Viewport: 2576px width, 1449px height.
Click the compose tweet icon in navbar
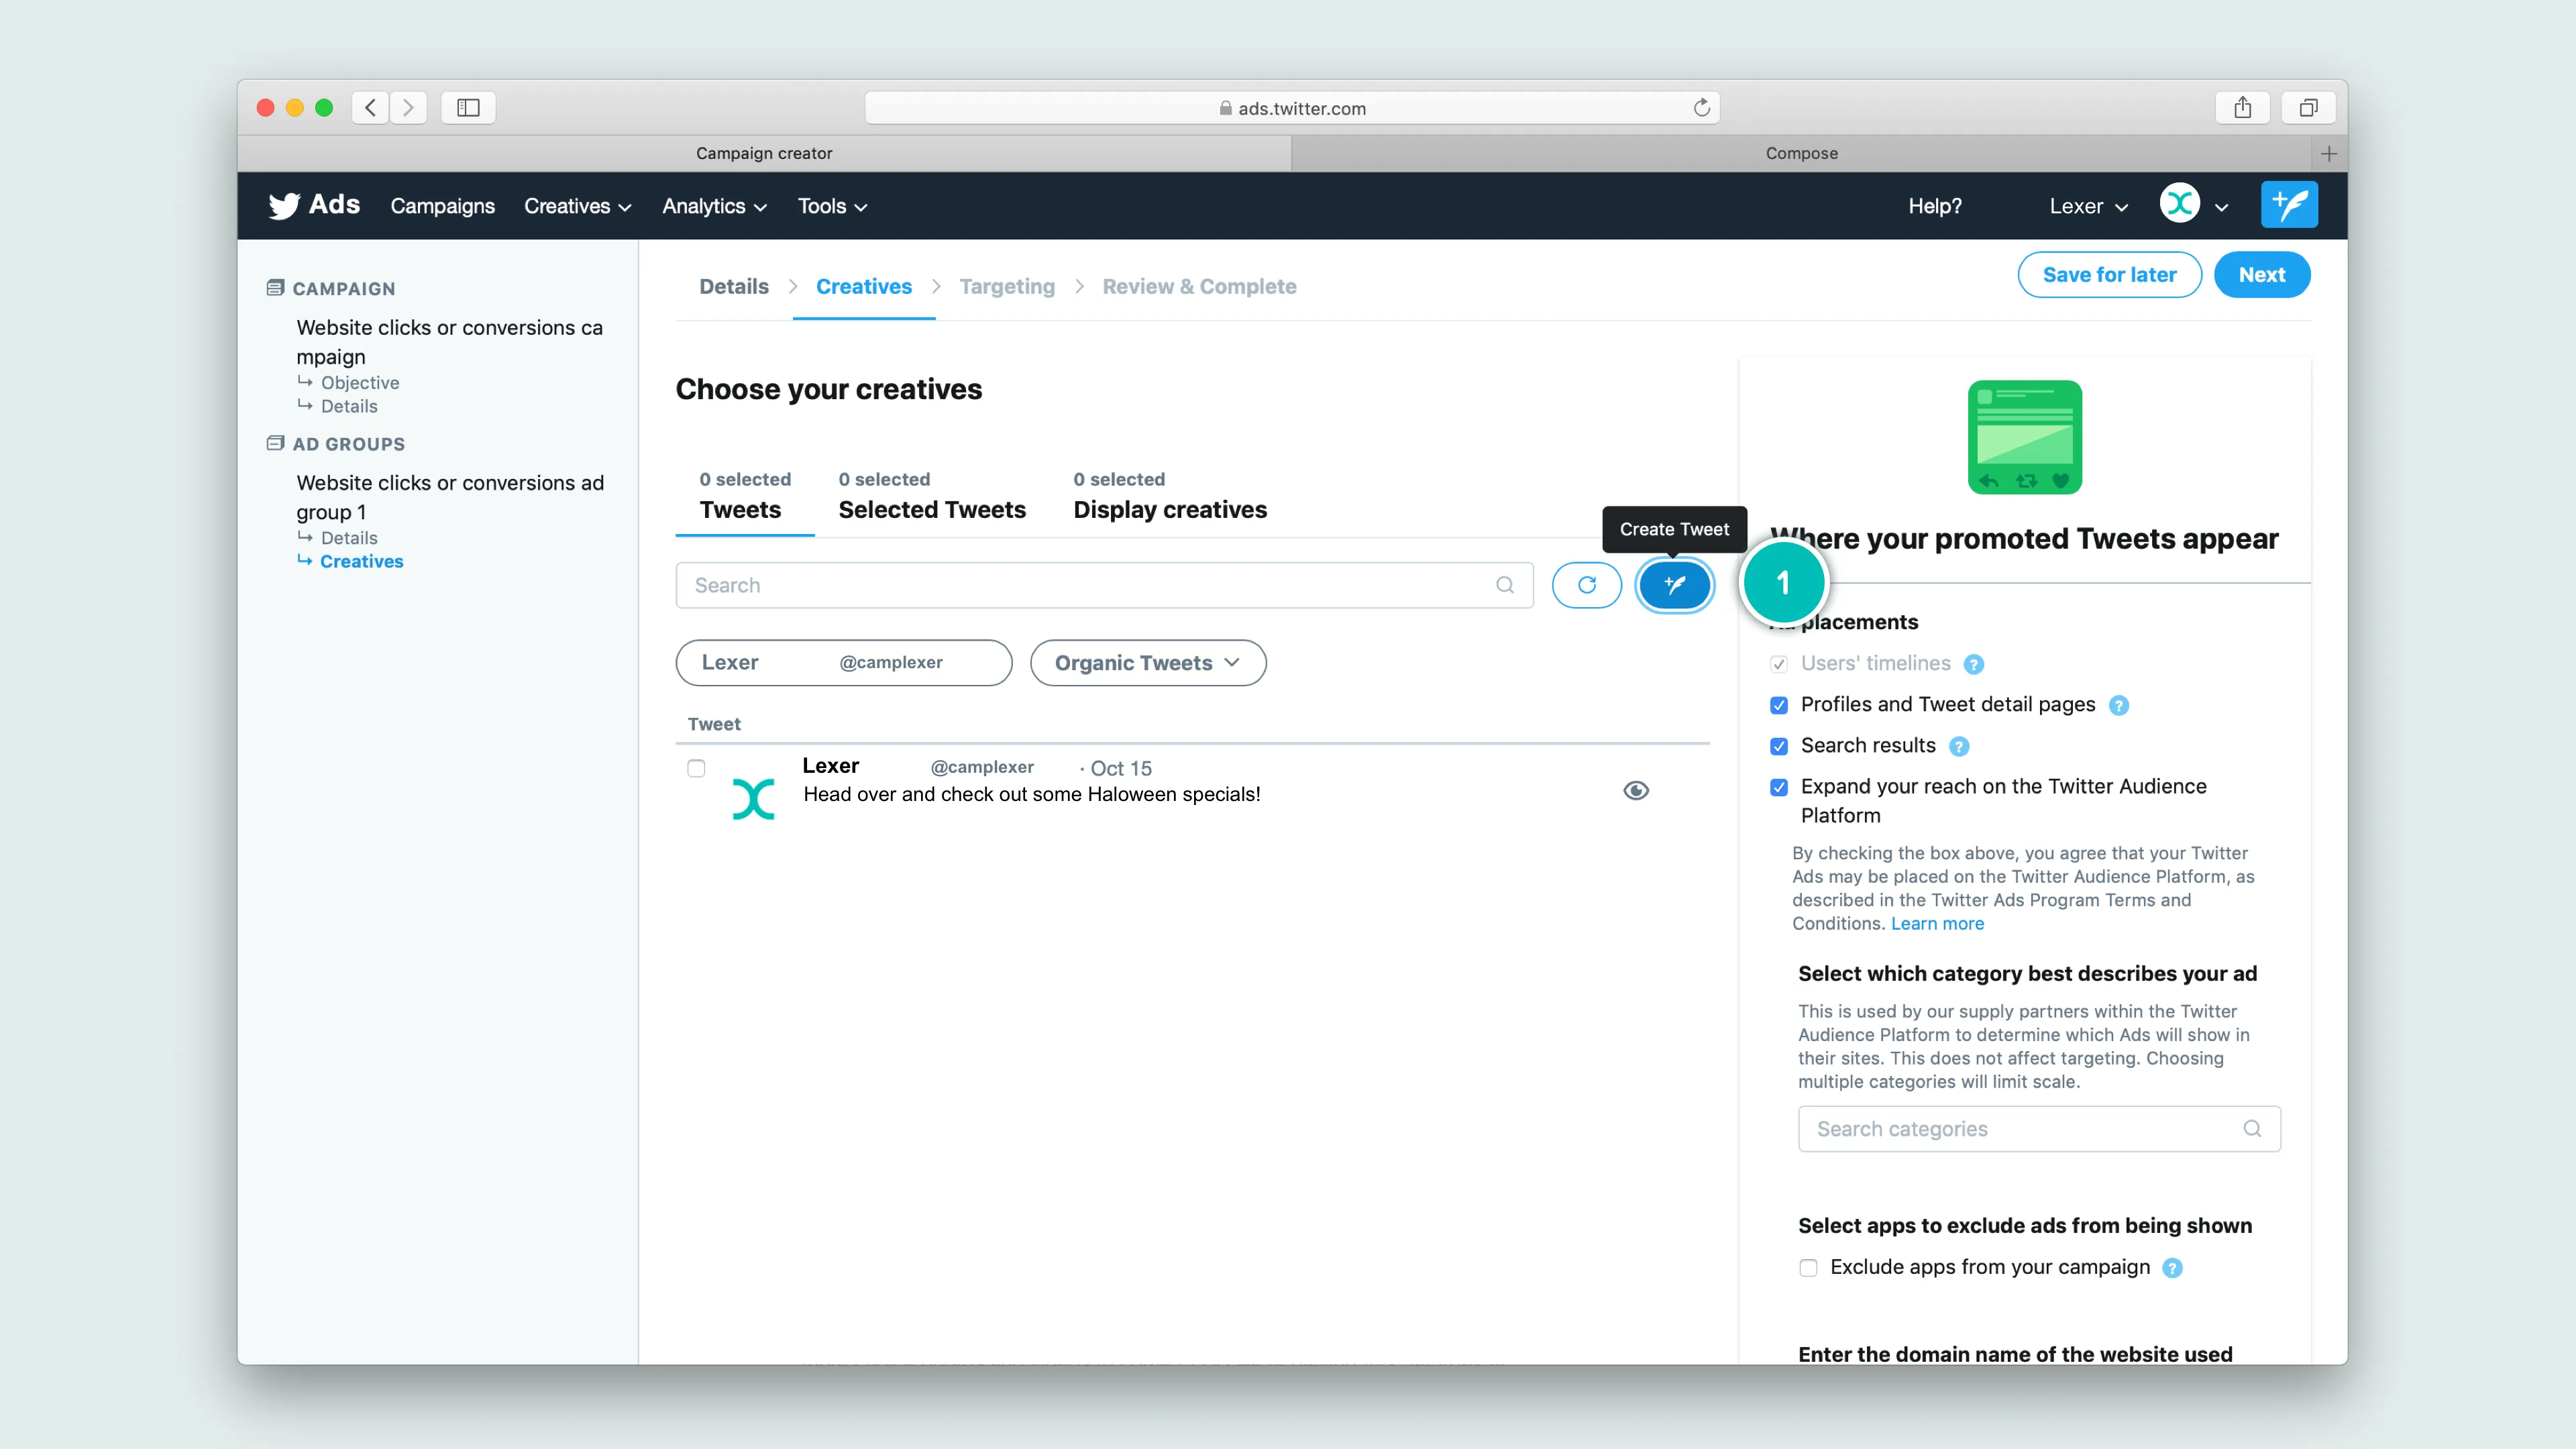point(2289,205)
